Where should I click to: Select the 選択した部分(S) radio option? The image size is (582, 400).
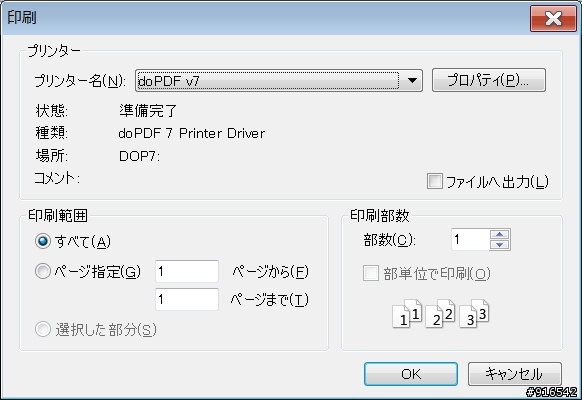click(x=43, y=329)
